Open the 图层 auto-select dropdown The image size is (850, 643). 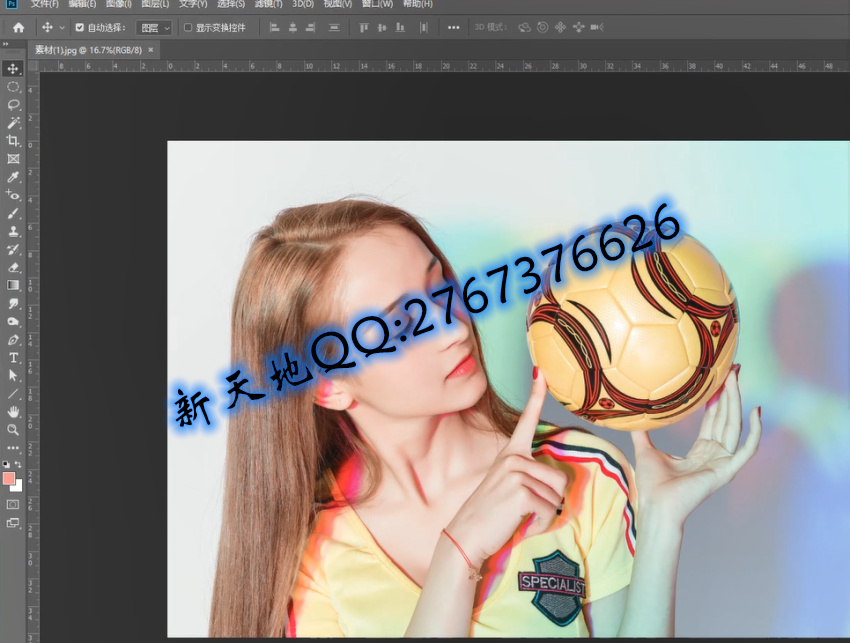coord(155,27)
